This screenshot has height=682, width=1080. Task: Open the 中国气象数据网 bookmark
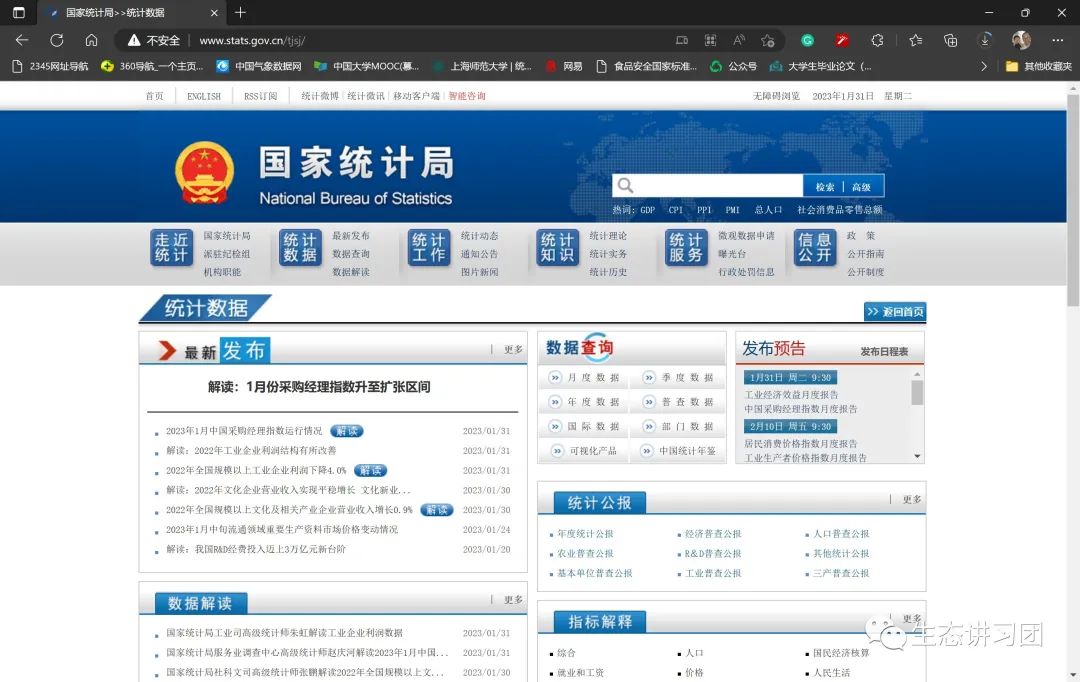(259, 66)
